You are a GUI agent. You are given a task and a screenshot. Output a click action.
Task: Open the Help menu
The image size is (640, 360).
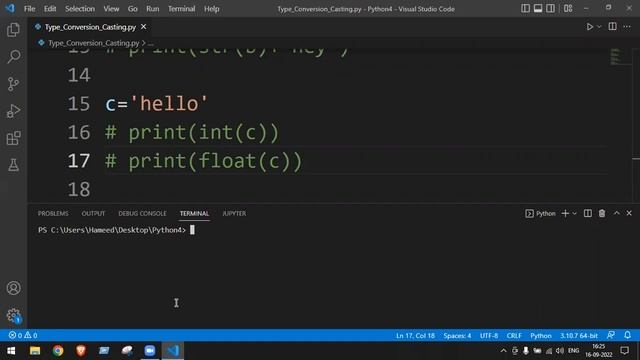[x=211, y=9]
